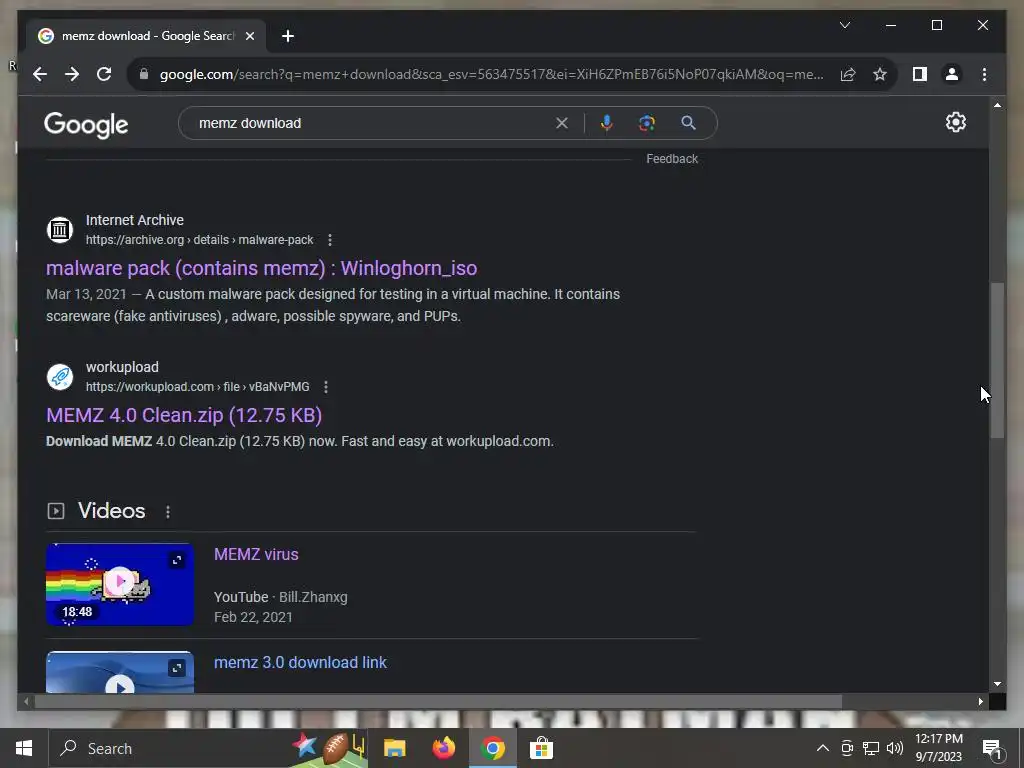Expand the MEMZ virus video preview
Viewport: 1024px width, 768px height.
[177, 560]
